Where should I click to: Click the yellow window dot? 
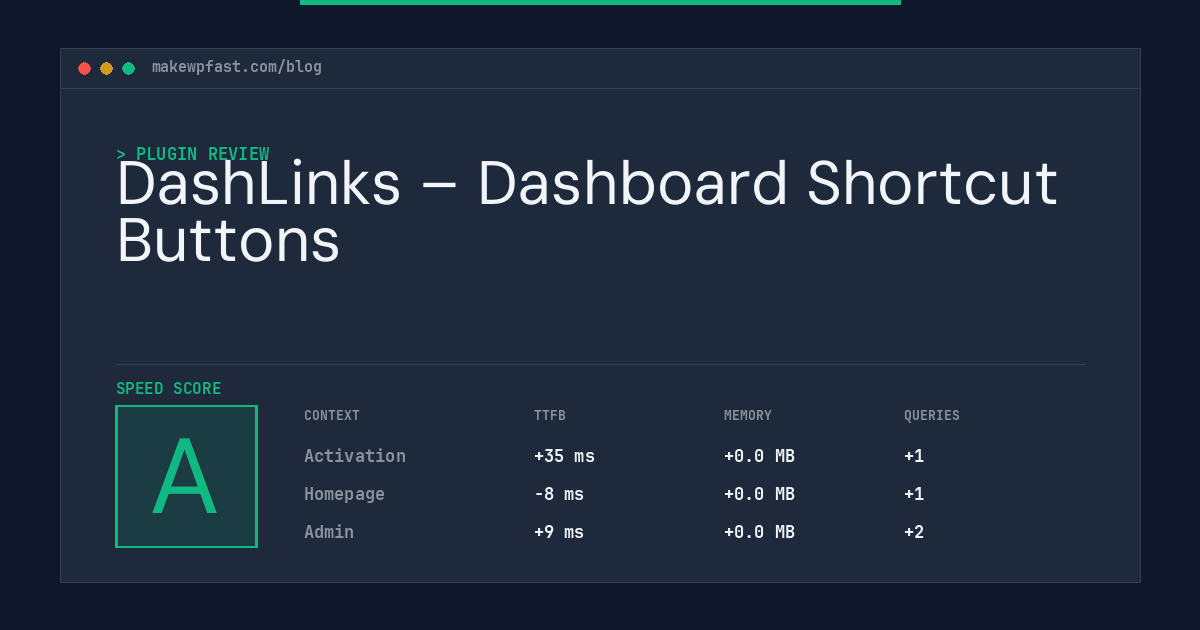coord(106,68)
